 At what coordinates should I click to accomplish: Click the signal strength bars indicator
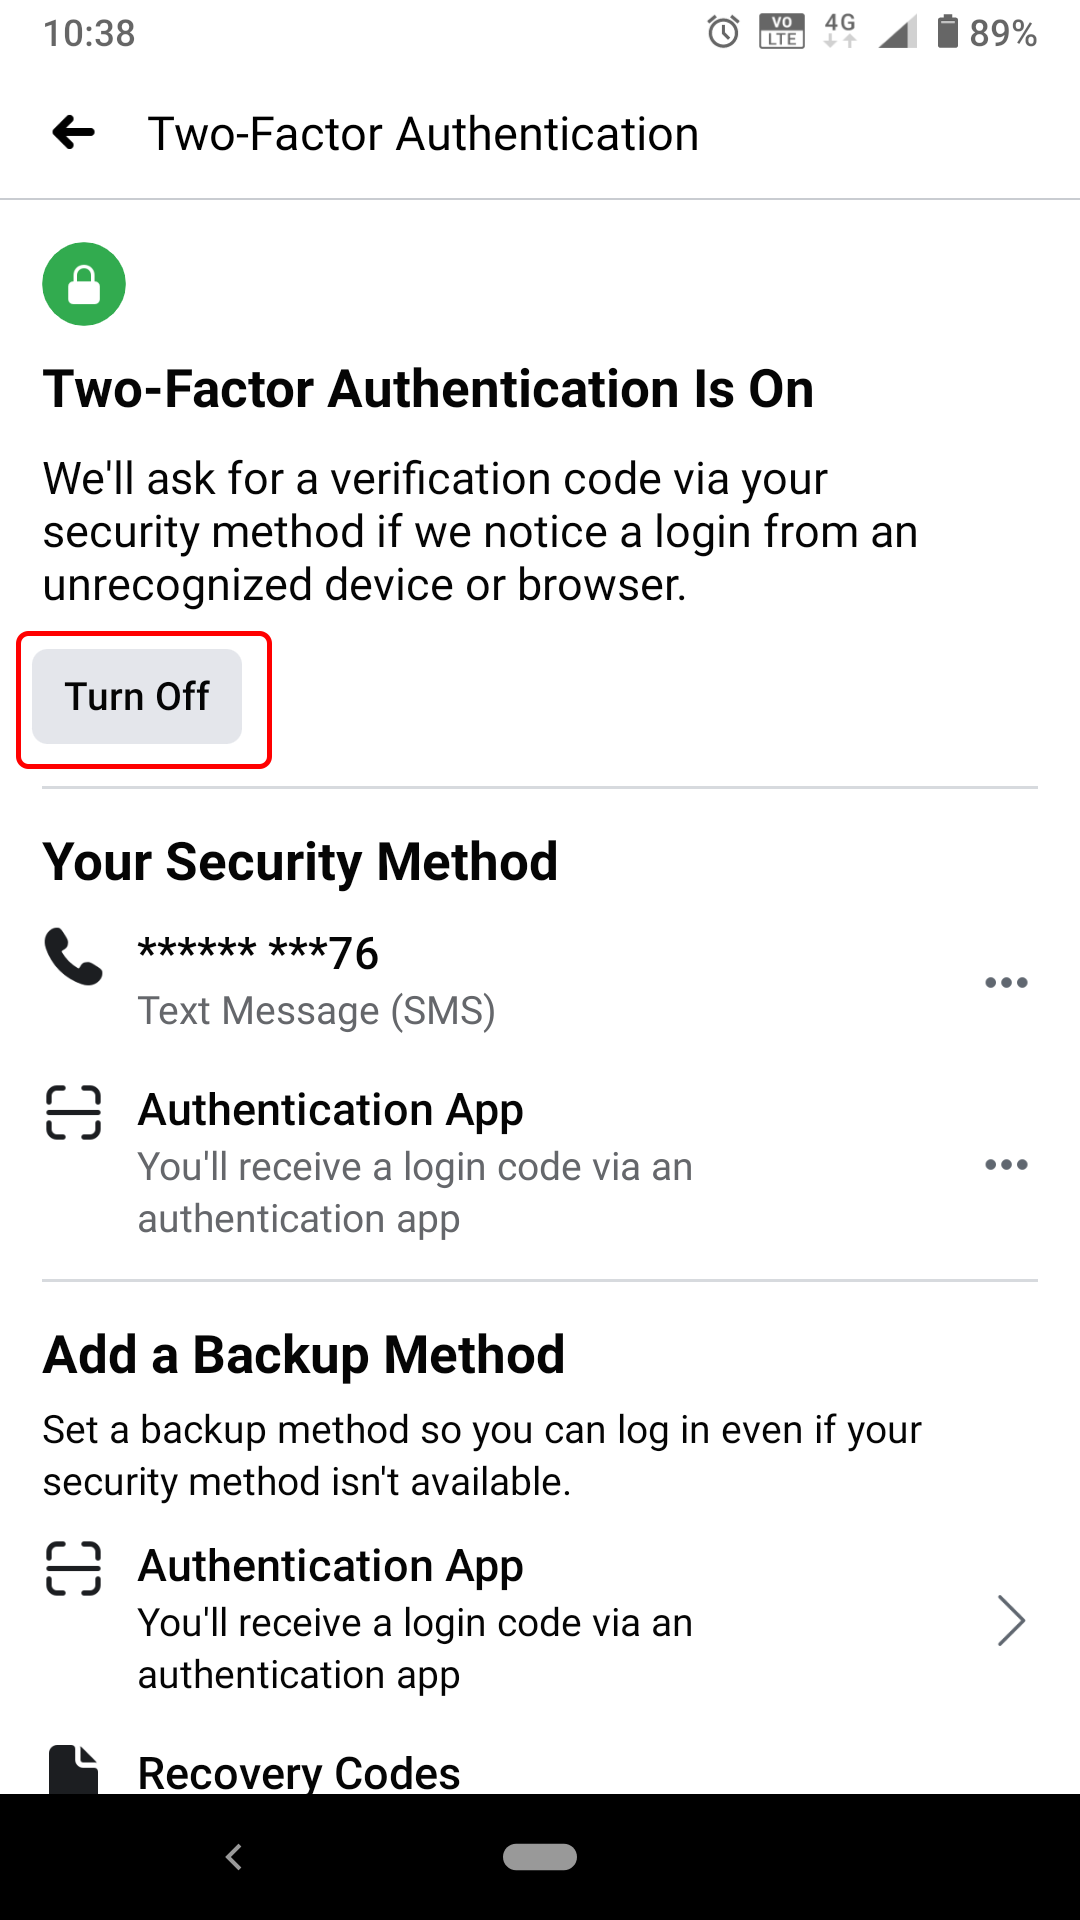point(895,33)
